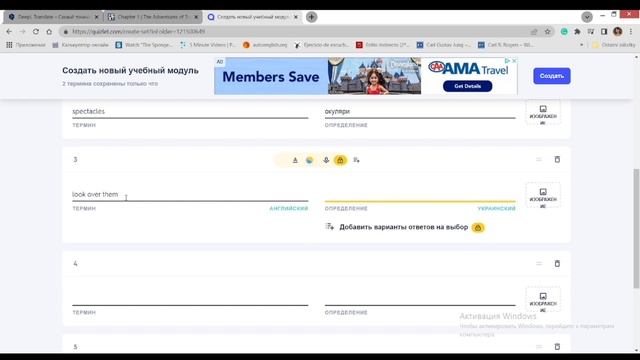Screen dimensions: 640x360
Task: Focus the term field with look over them
Action: pos(190,194)
